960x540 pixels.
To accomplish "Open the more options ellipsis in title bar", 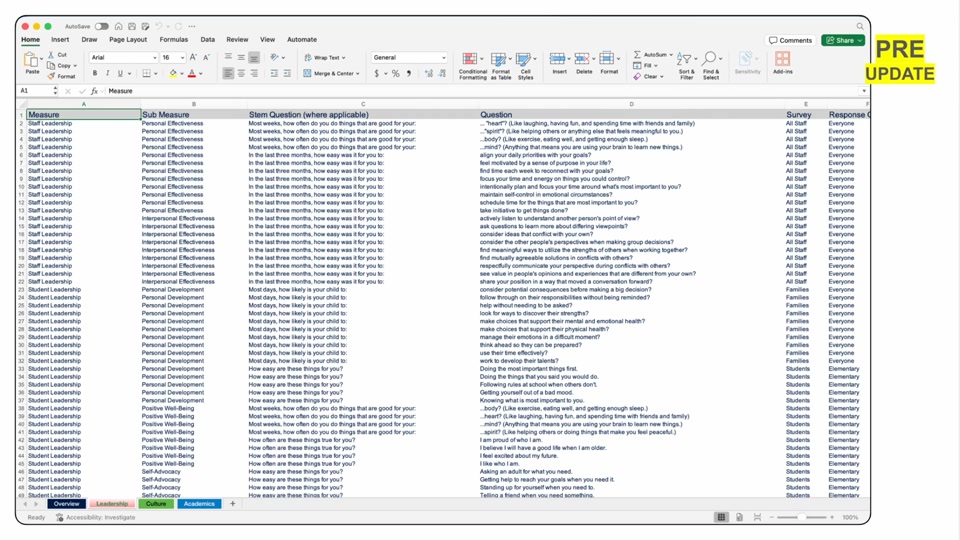I will [x=192, y=26].
